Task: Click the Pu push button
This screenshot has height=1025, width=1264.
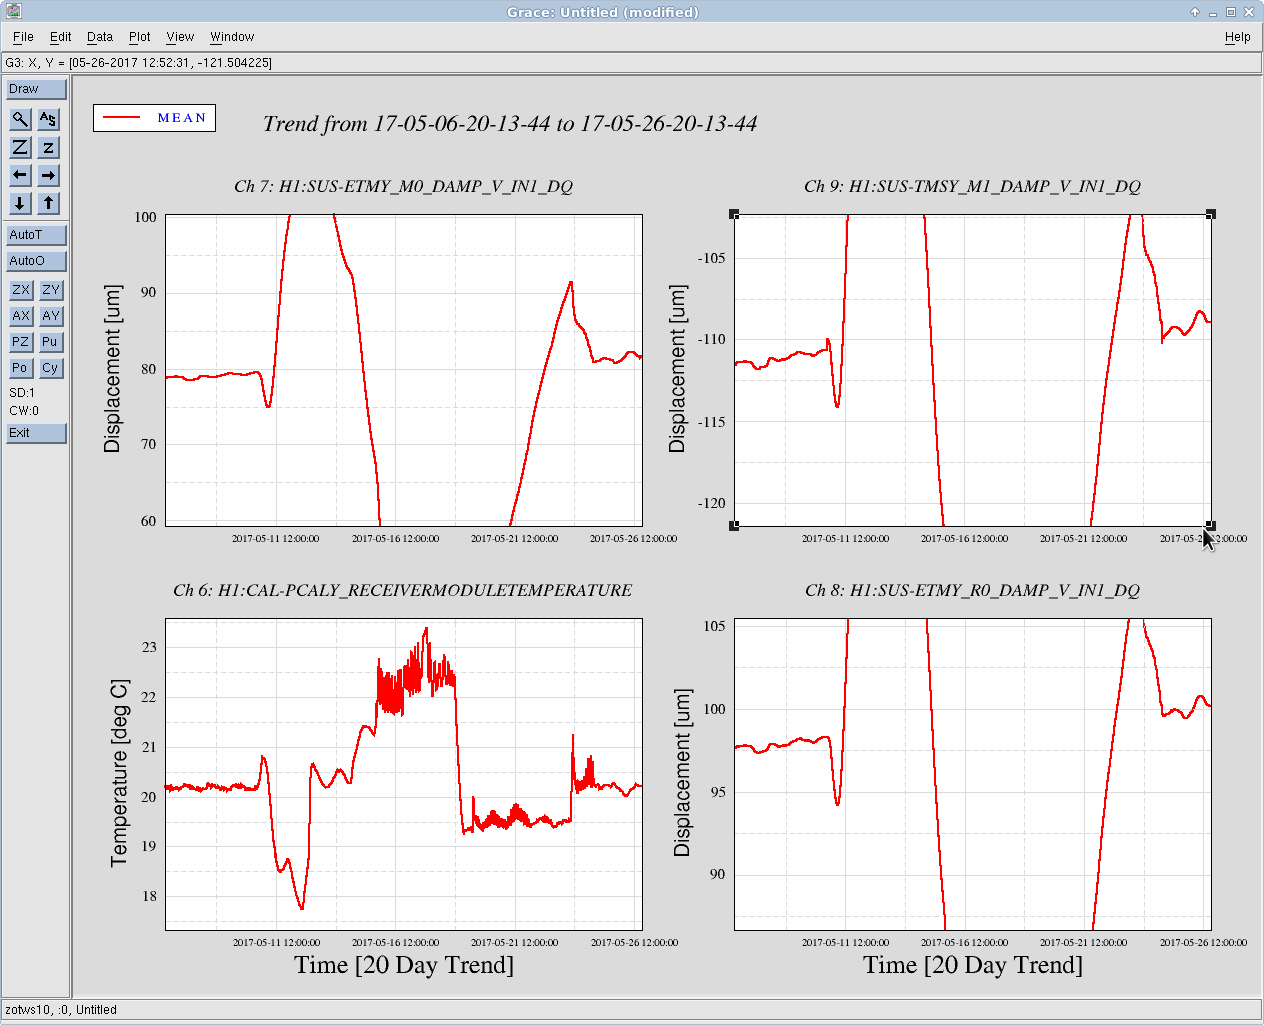Action: click(x=51, y=342)
